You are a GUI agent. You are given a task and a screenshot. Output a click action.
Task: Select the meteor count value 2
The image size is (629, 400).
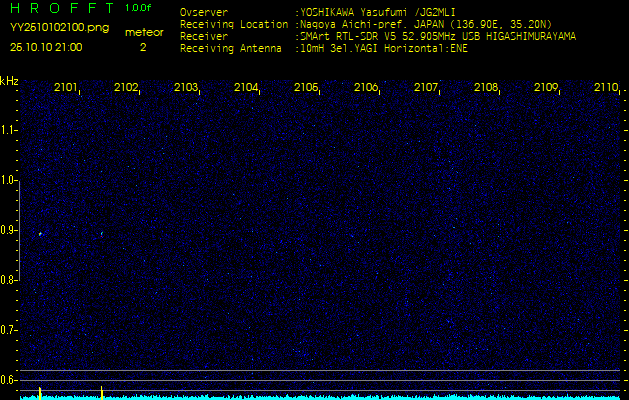[143, 47]
